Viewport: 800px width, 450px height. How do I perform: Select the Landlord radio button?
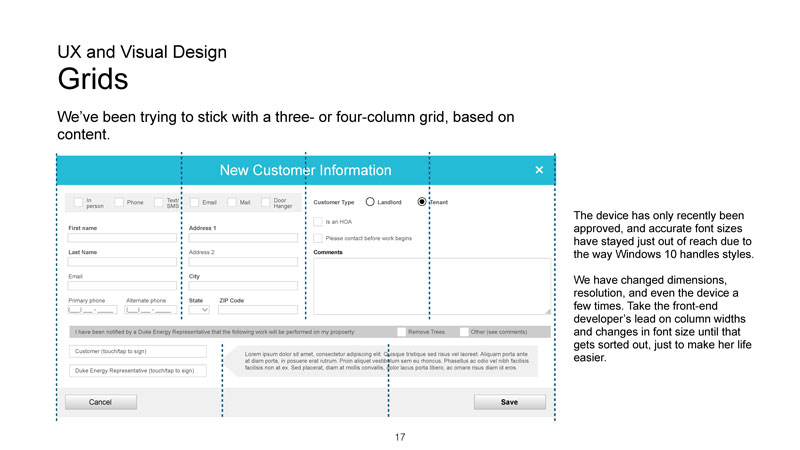[370, 202]
